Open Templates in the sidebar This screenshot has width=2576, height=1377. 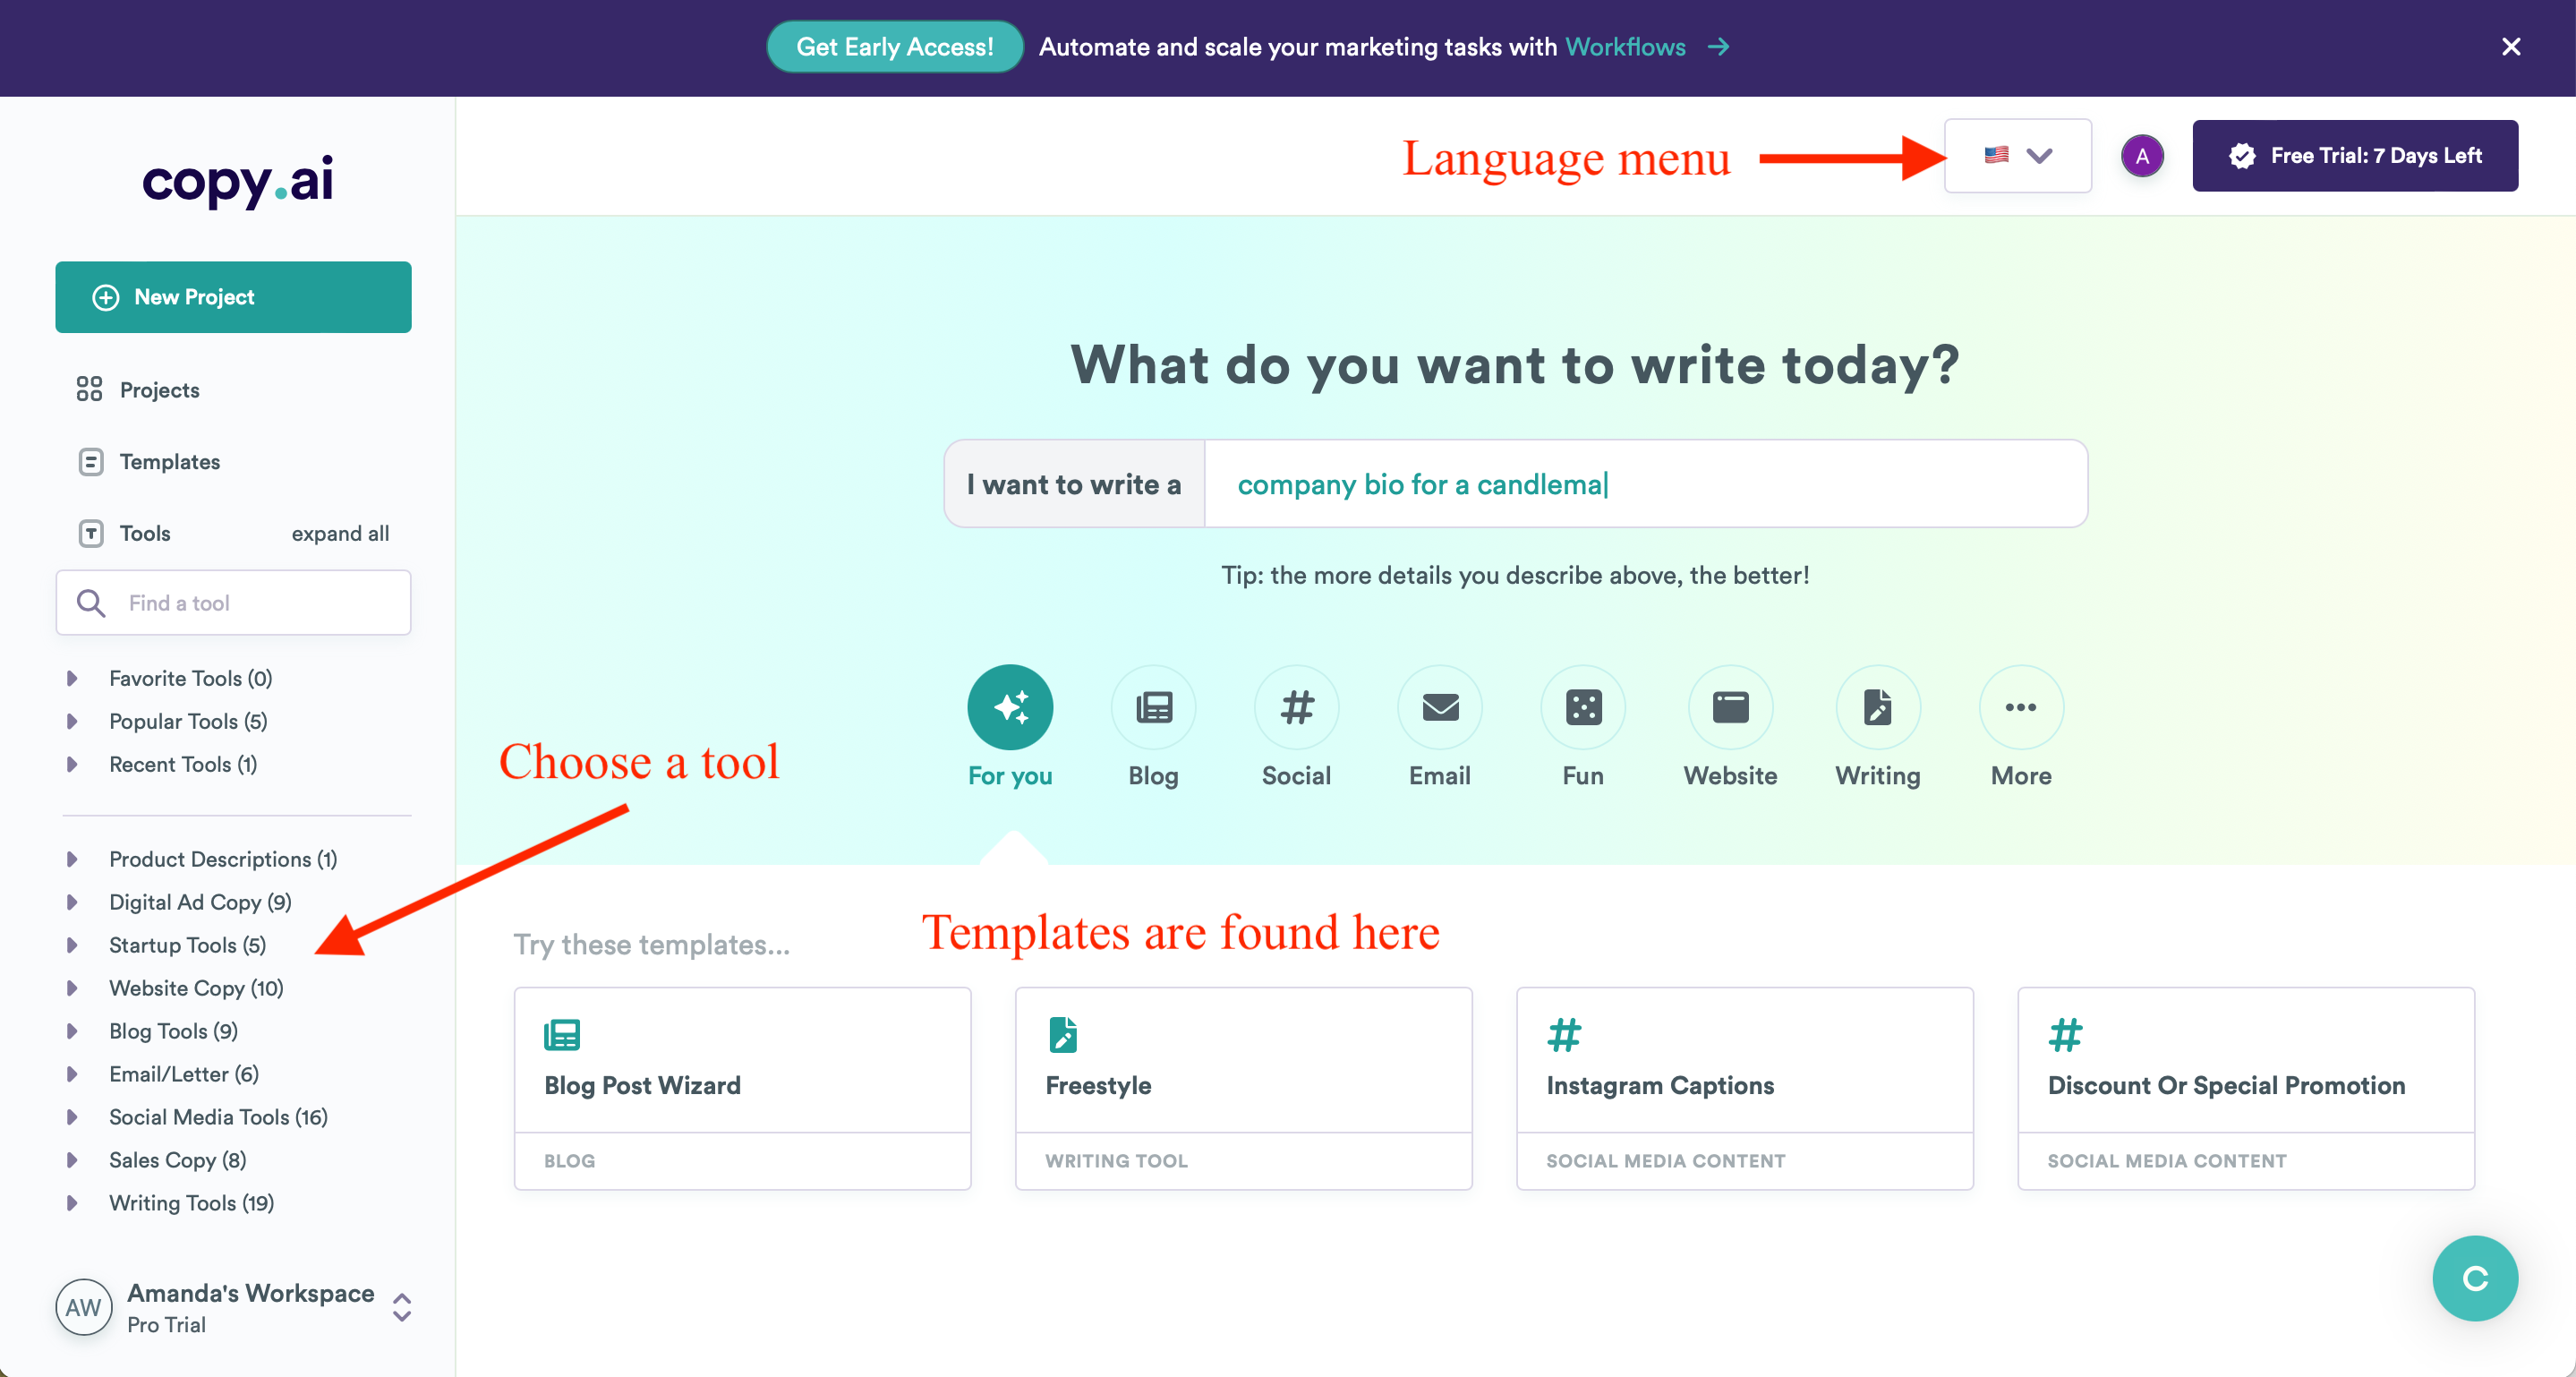tap(169, 462)
